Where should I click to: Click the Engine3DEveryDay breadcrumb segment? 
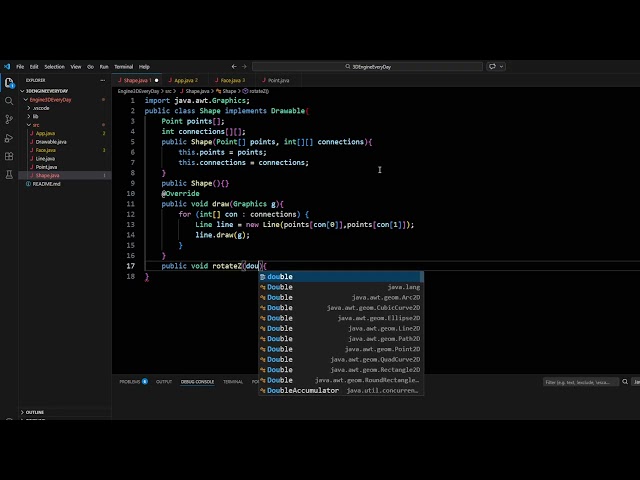coord(138,91)
